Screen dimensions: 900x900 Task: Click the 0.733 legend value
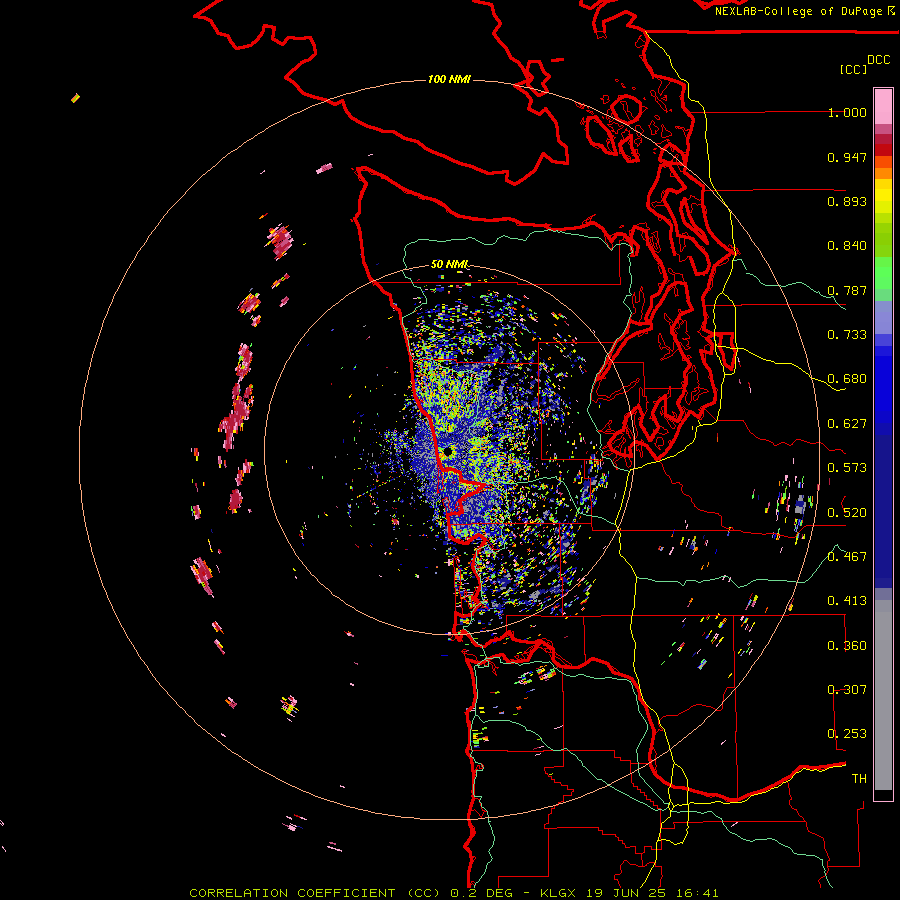pyautogui.click(x=847, y=335)
